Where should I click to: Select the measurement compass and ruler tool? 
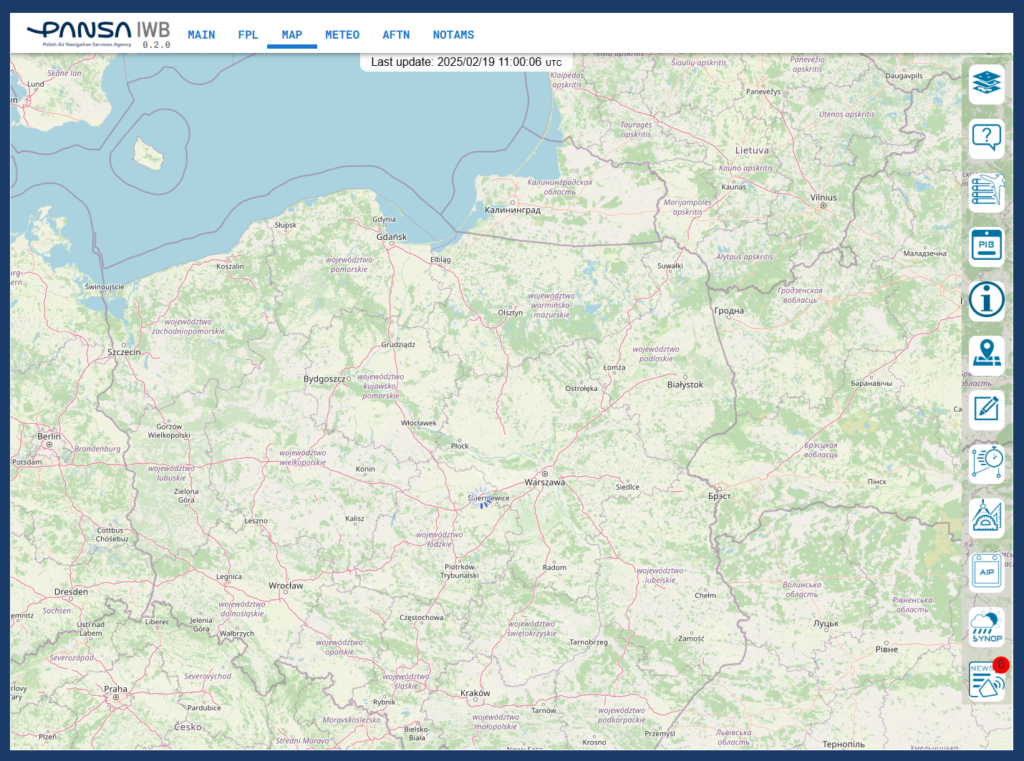point(986,517)
